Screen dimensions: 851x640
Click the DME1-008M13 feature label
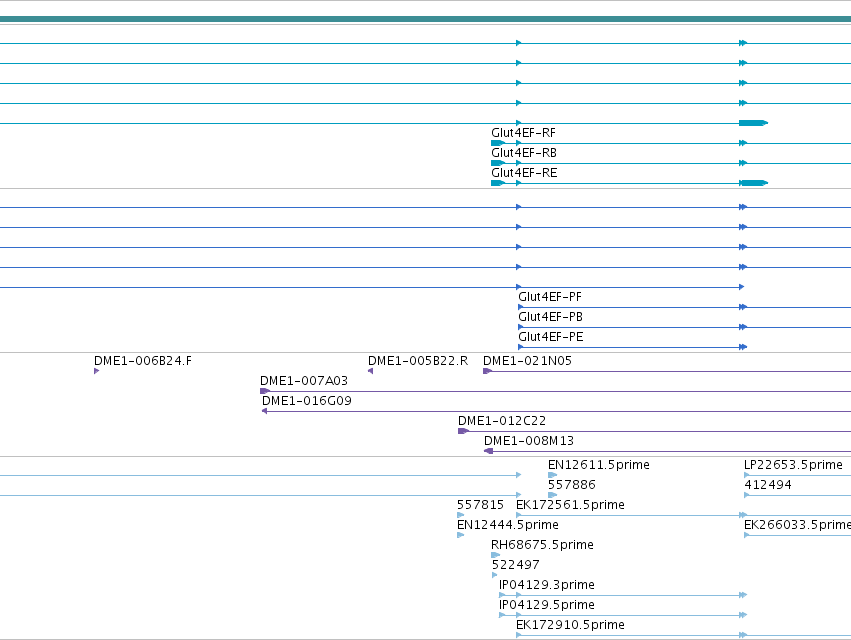click(529, 441)
